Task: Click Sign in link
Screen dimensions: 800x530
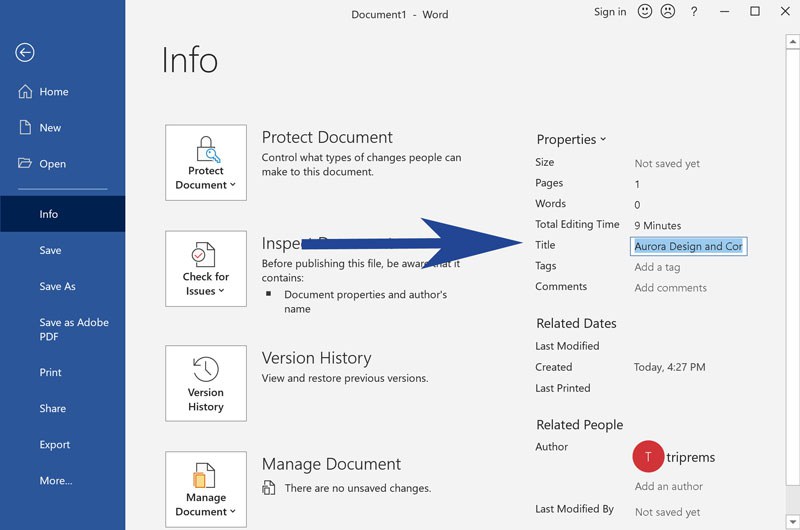Action: 610,12
